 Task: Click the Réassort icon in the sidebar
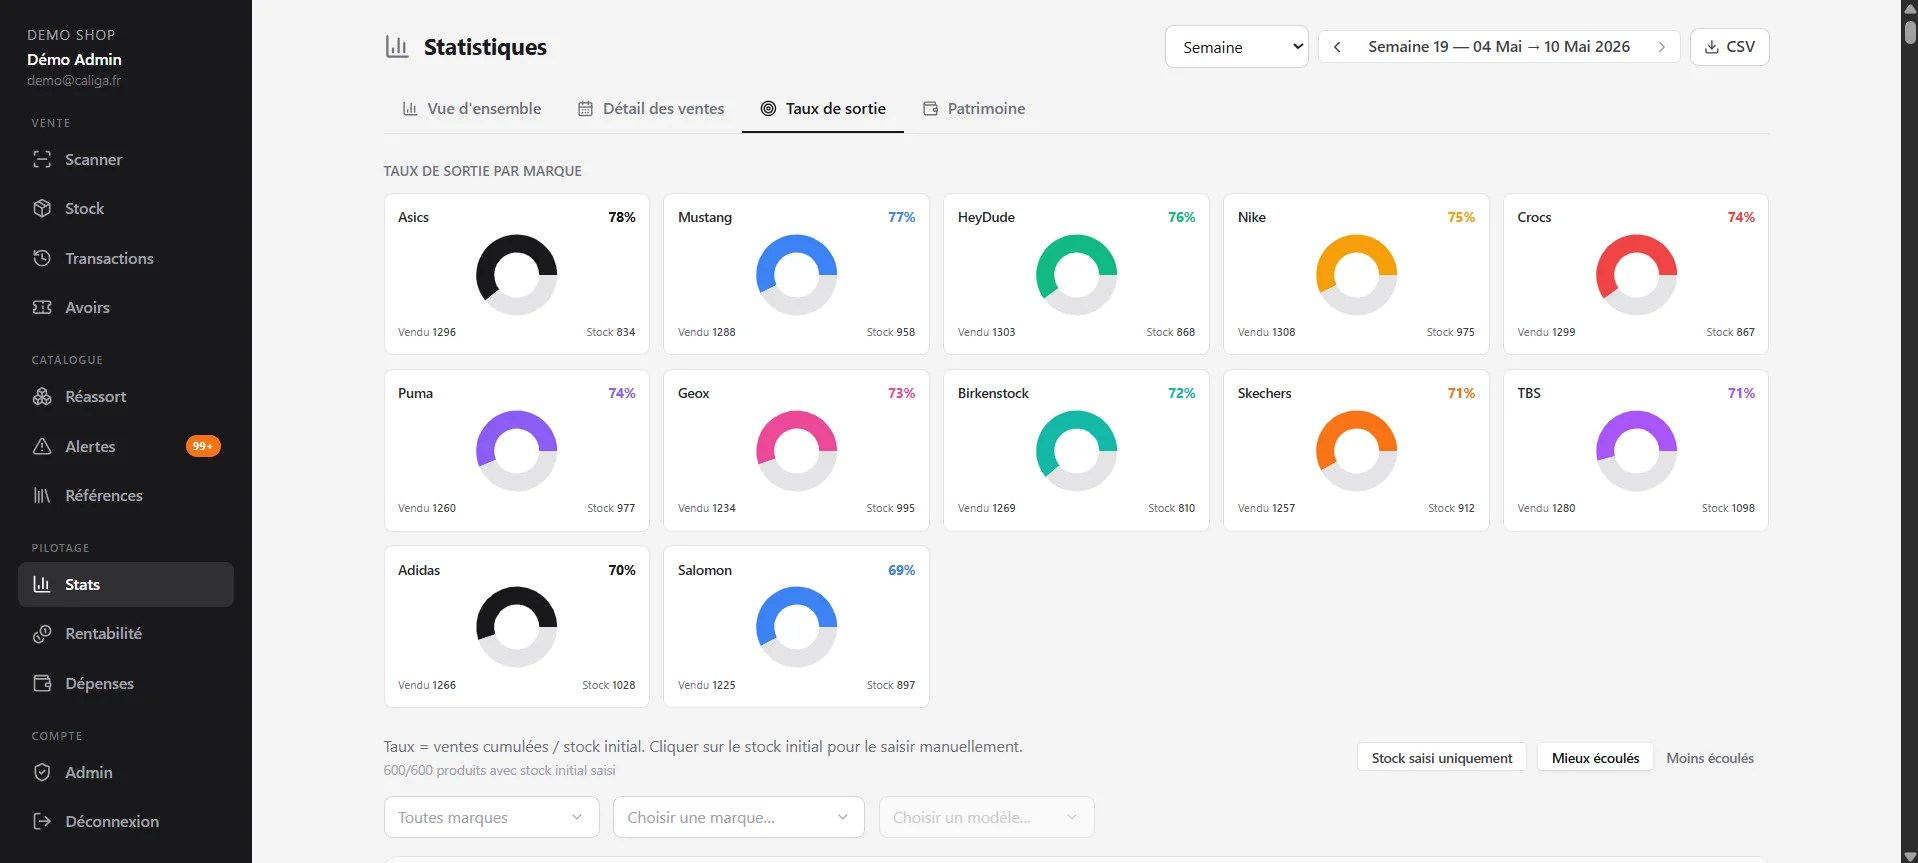click(42, 396)
